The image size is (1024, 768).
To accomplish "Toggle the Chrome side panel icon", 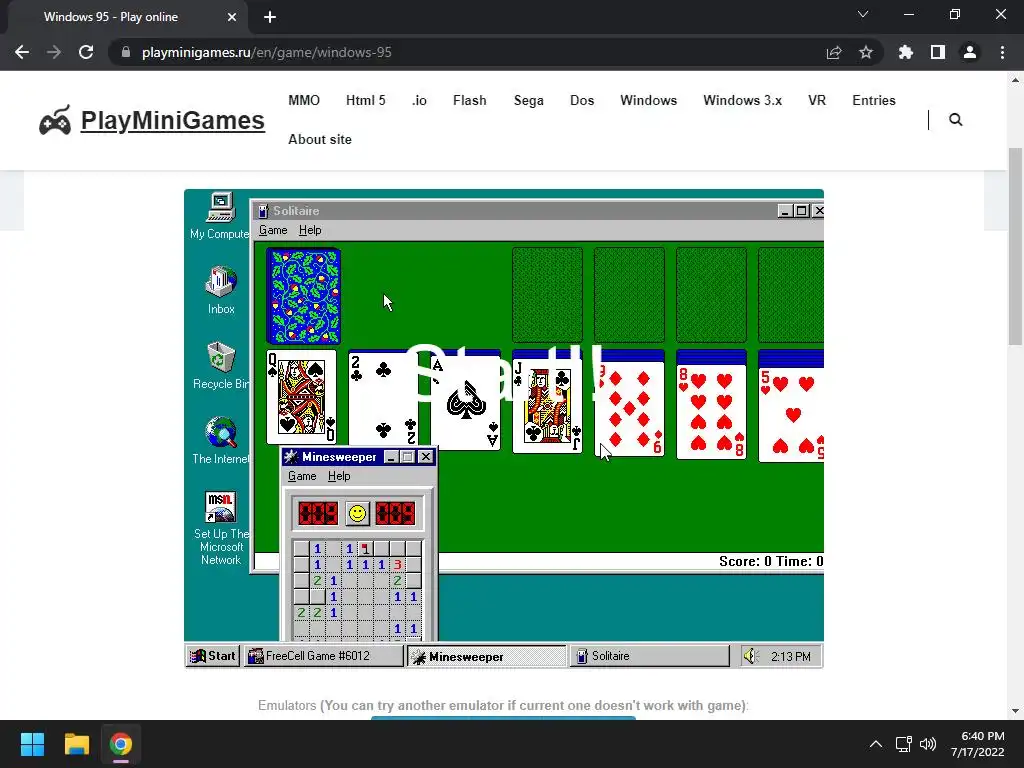I will [938, 52].
